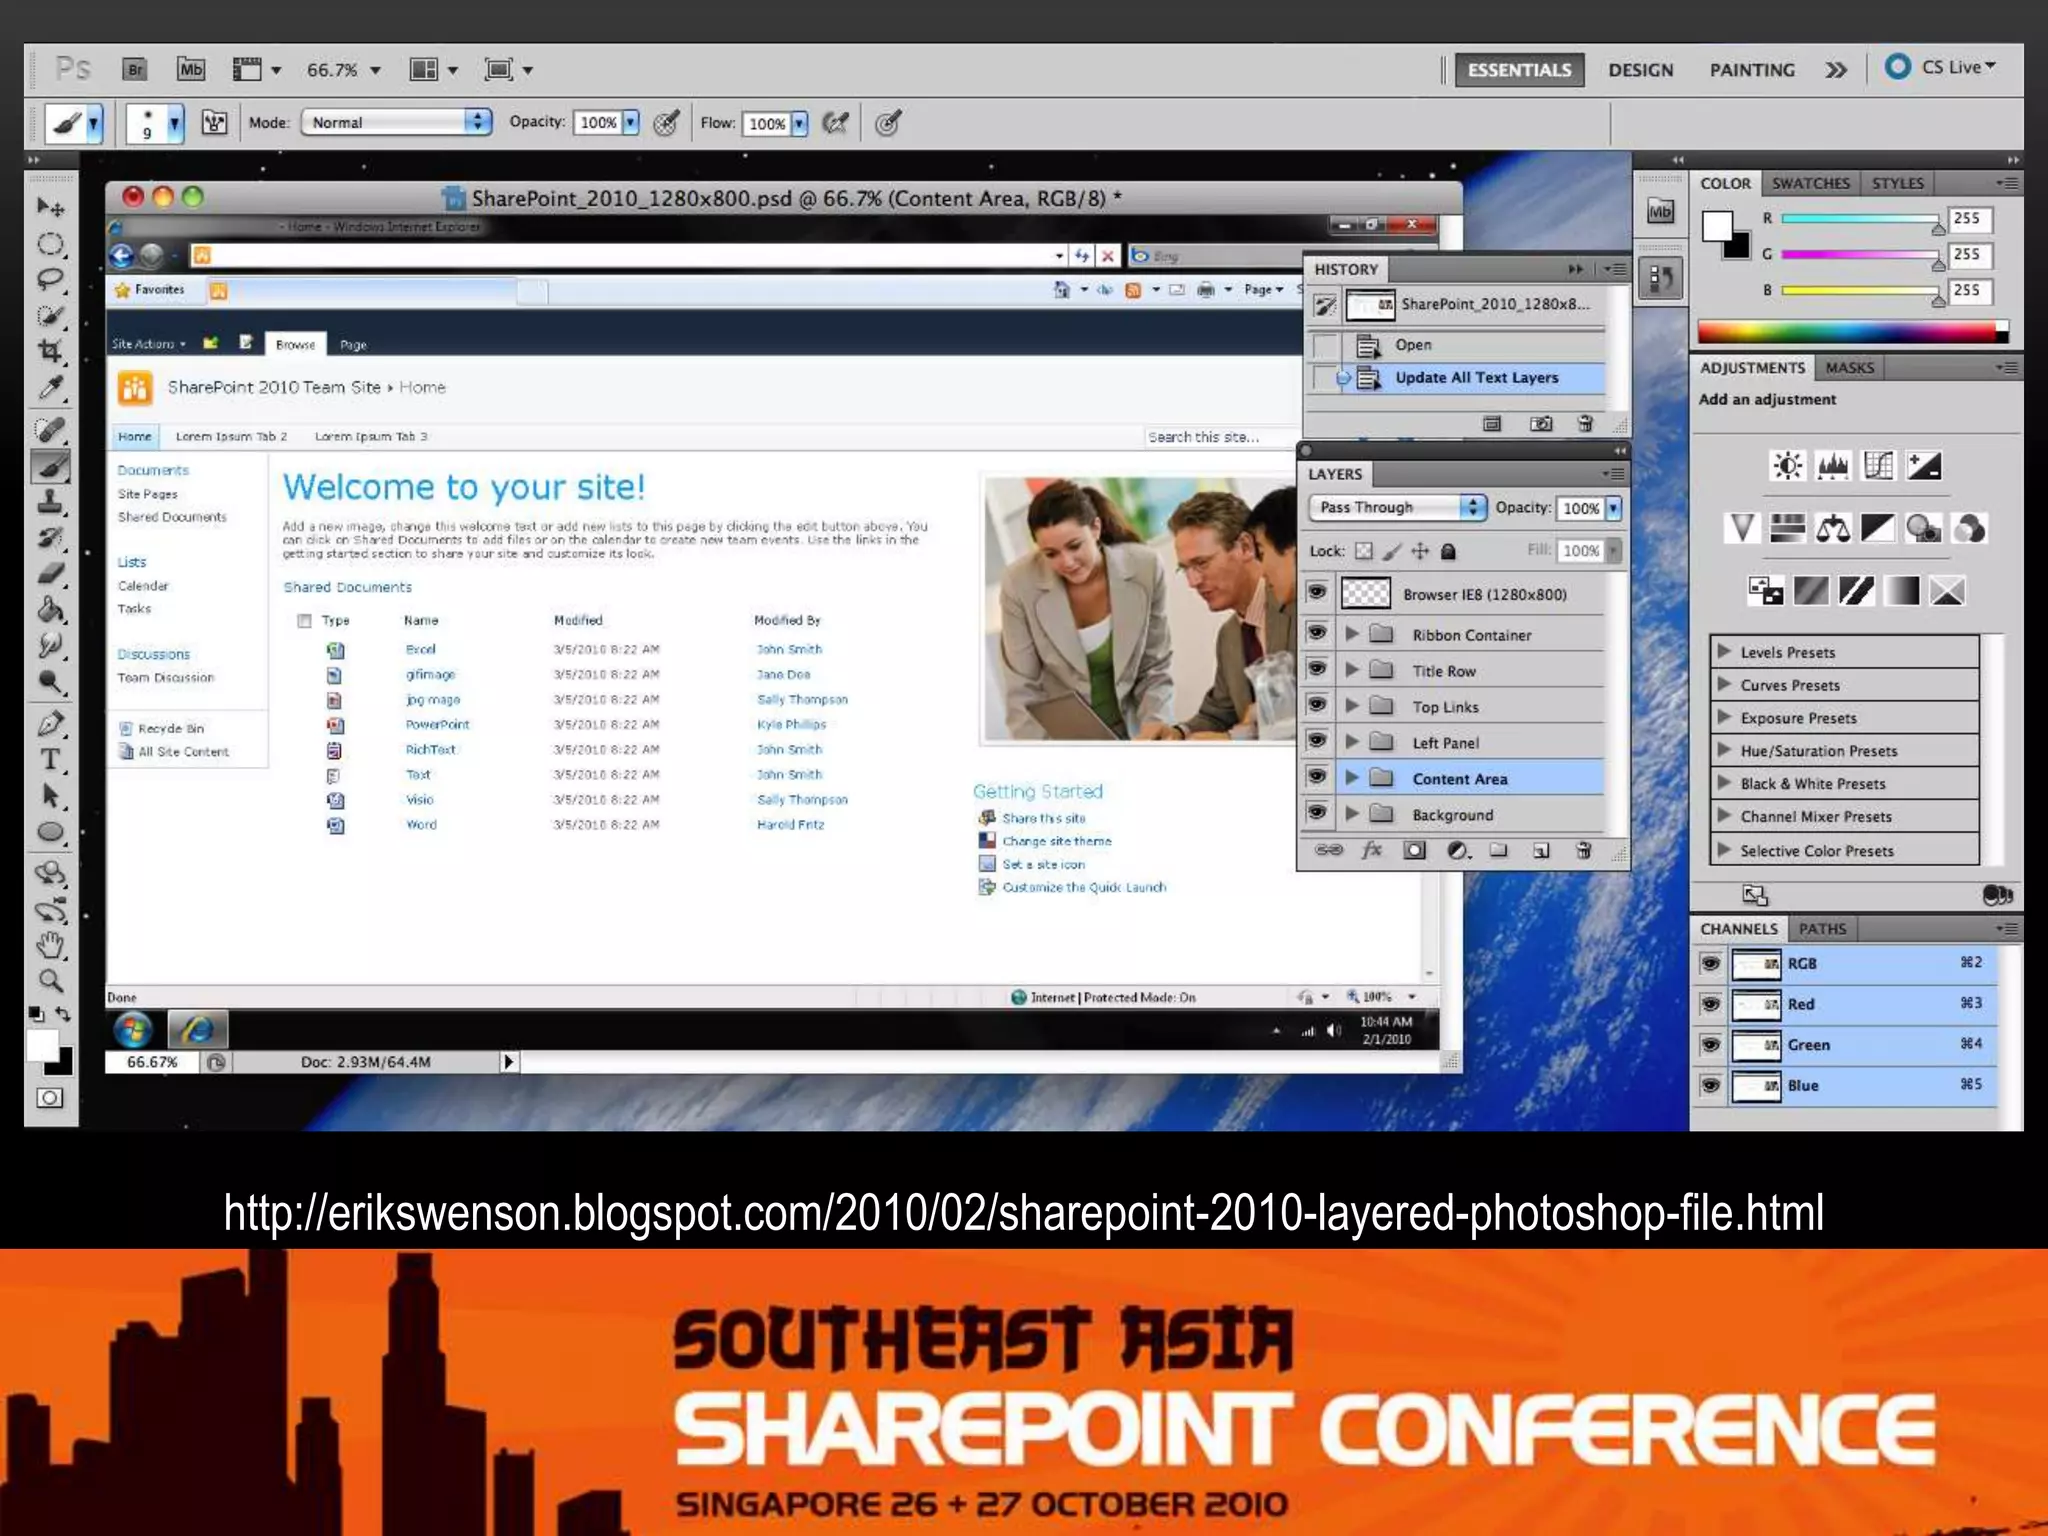This screenshot has width=2048, height=1536.
Task: Select the Lasso tool
Action: tap(50, 279)
